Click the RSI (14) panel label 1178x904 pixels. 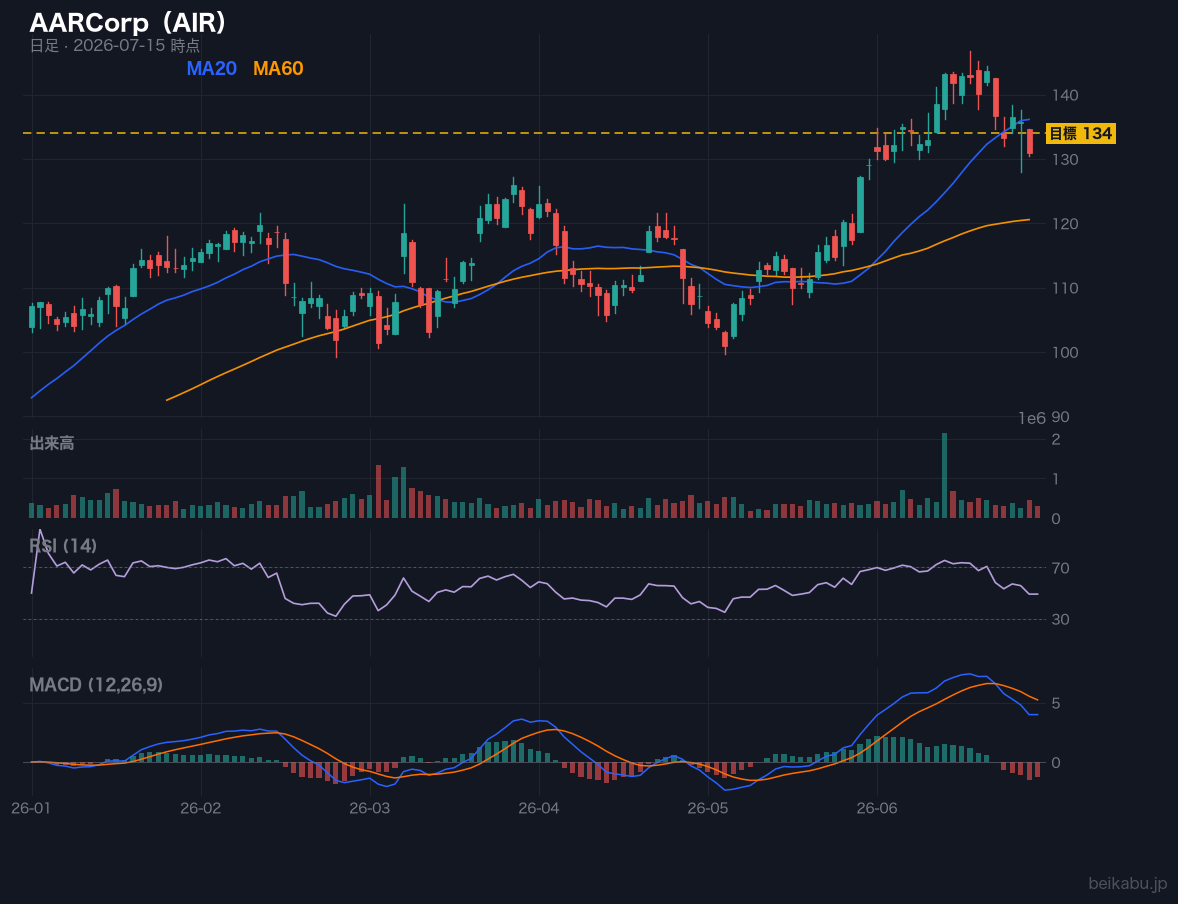click(63, 546)
